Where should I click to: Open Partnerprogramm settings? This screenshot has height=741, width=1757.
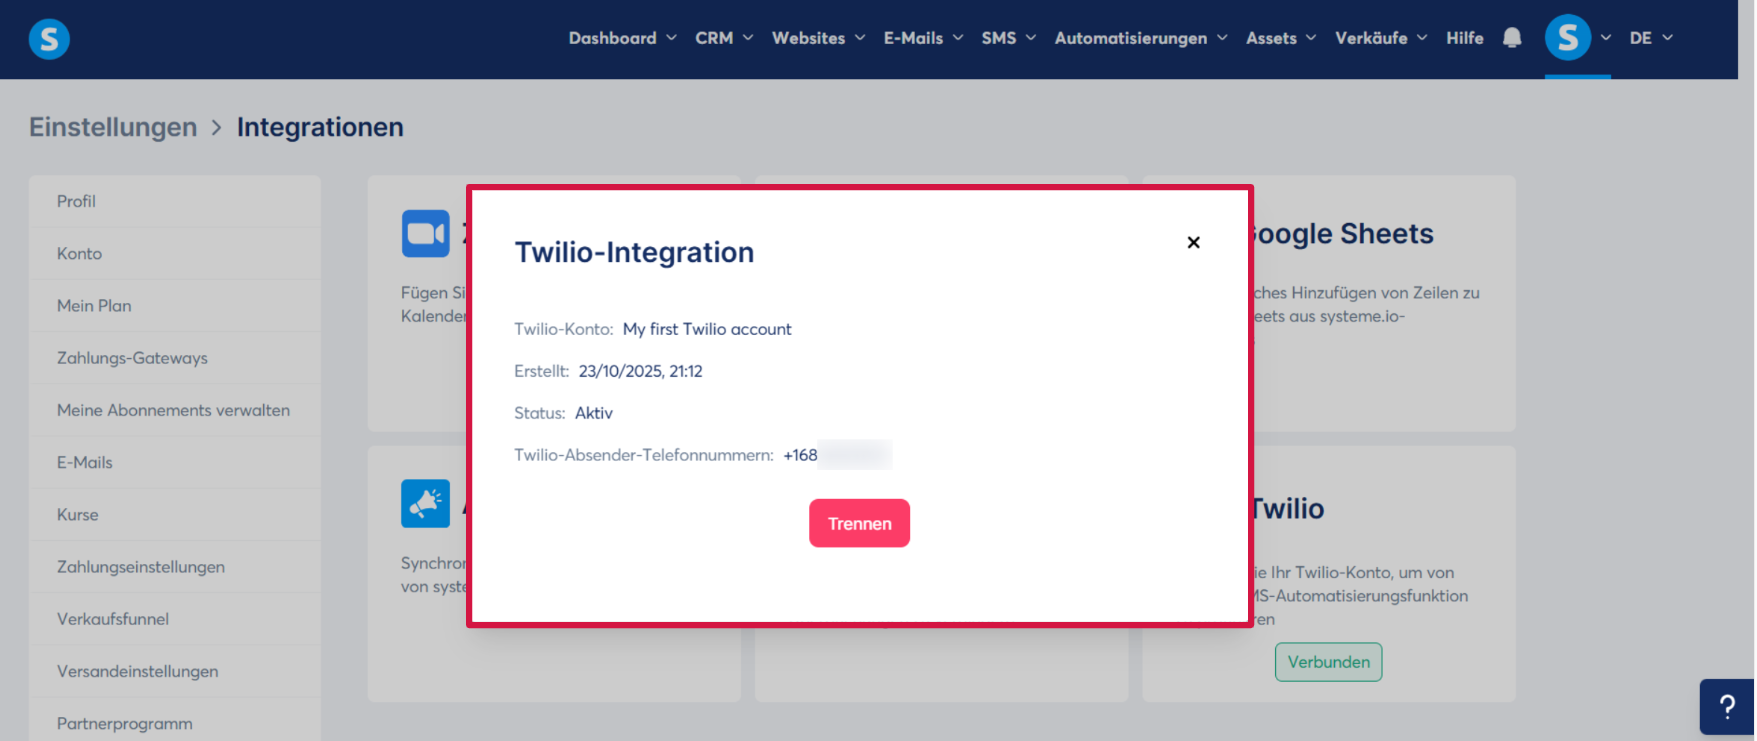(175, 723)
